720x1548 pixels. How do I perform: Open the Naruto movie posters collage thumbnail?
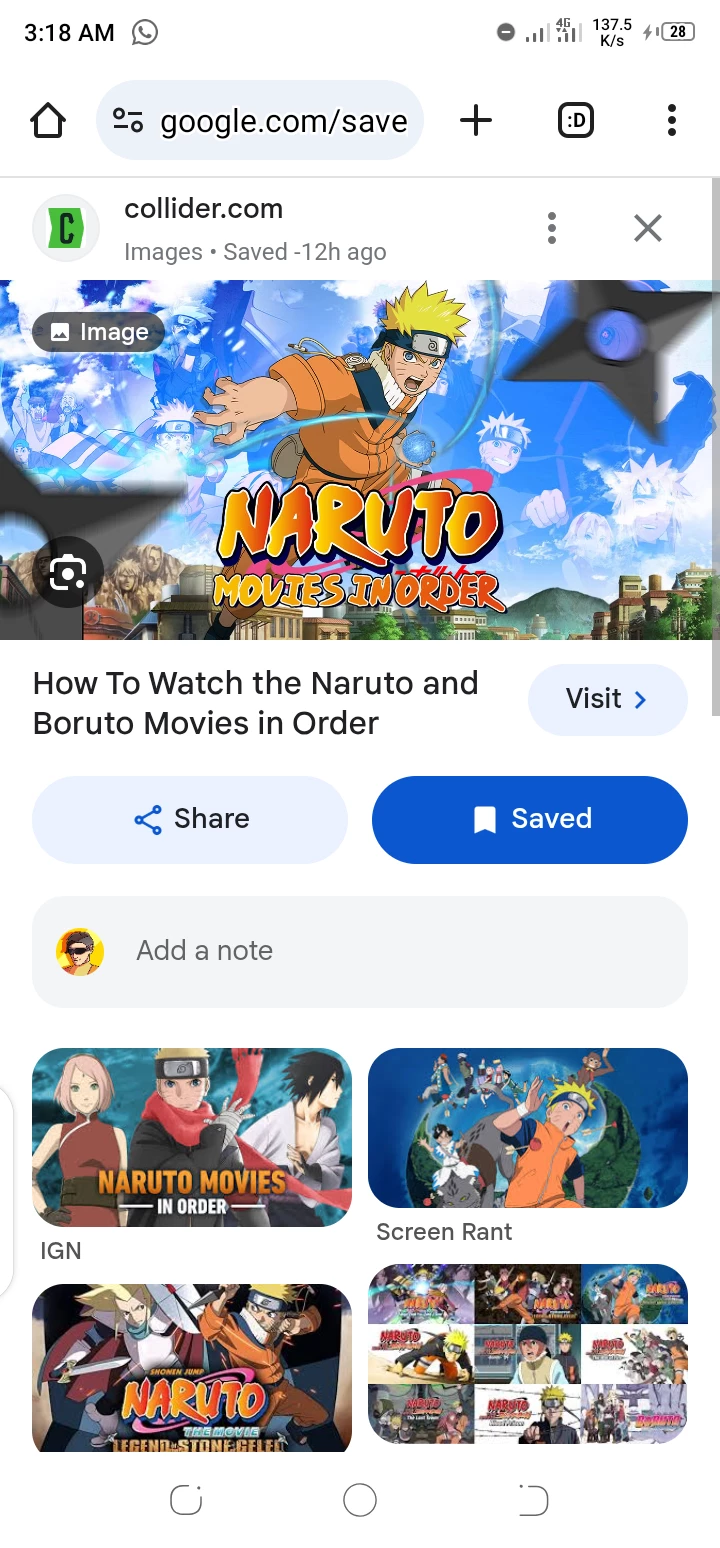coord(528,1354)
